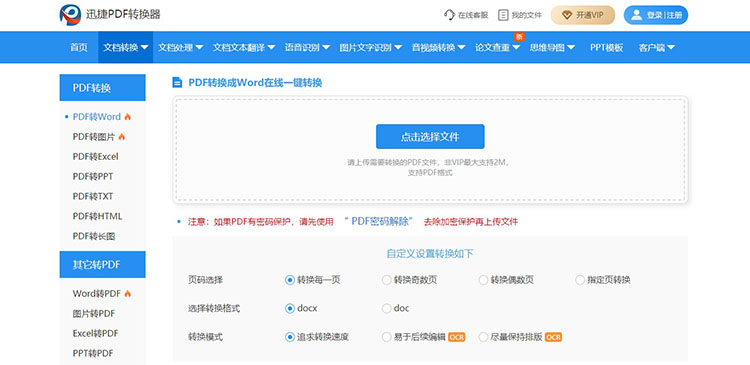Click the 选择转换格式 label
Screen dimensions: 750x365
(214, 309)
